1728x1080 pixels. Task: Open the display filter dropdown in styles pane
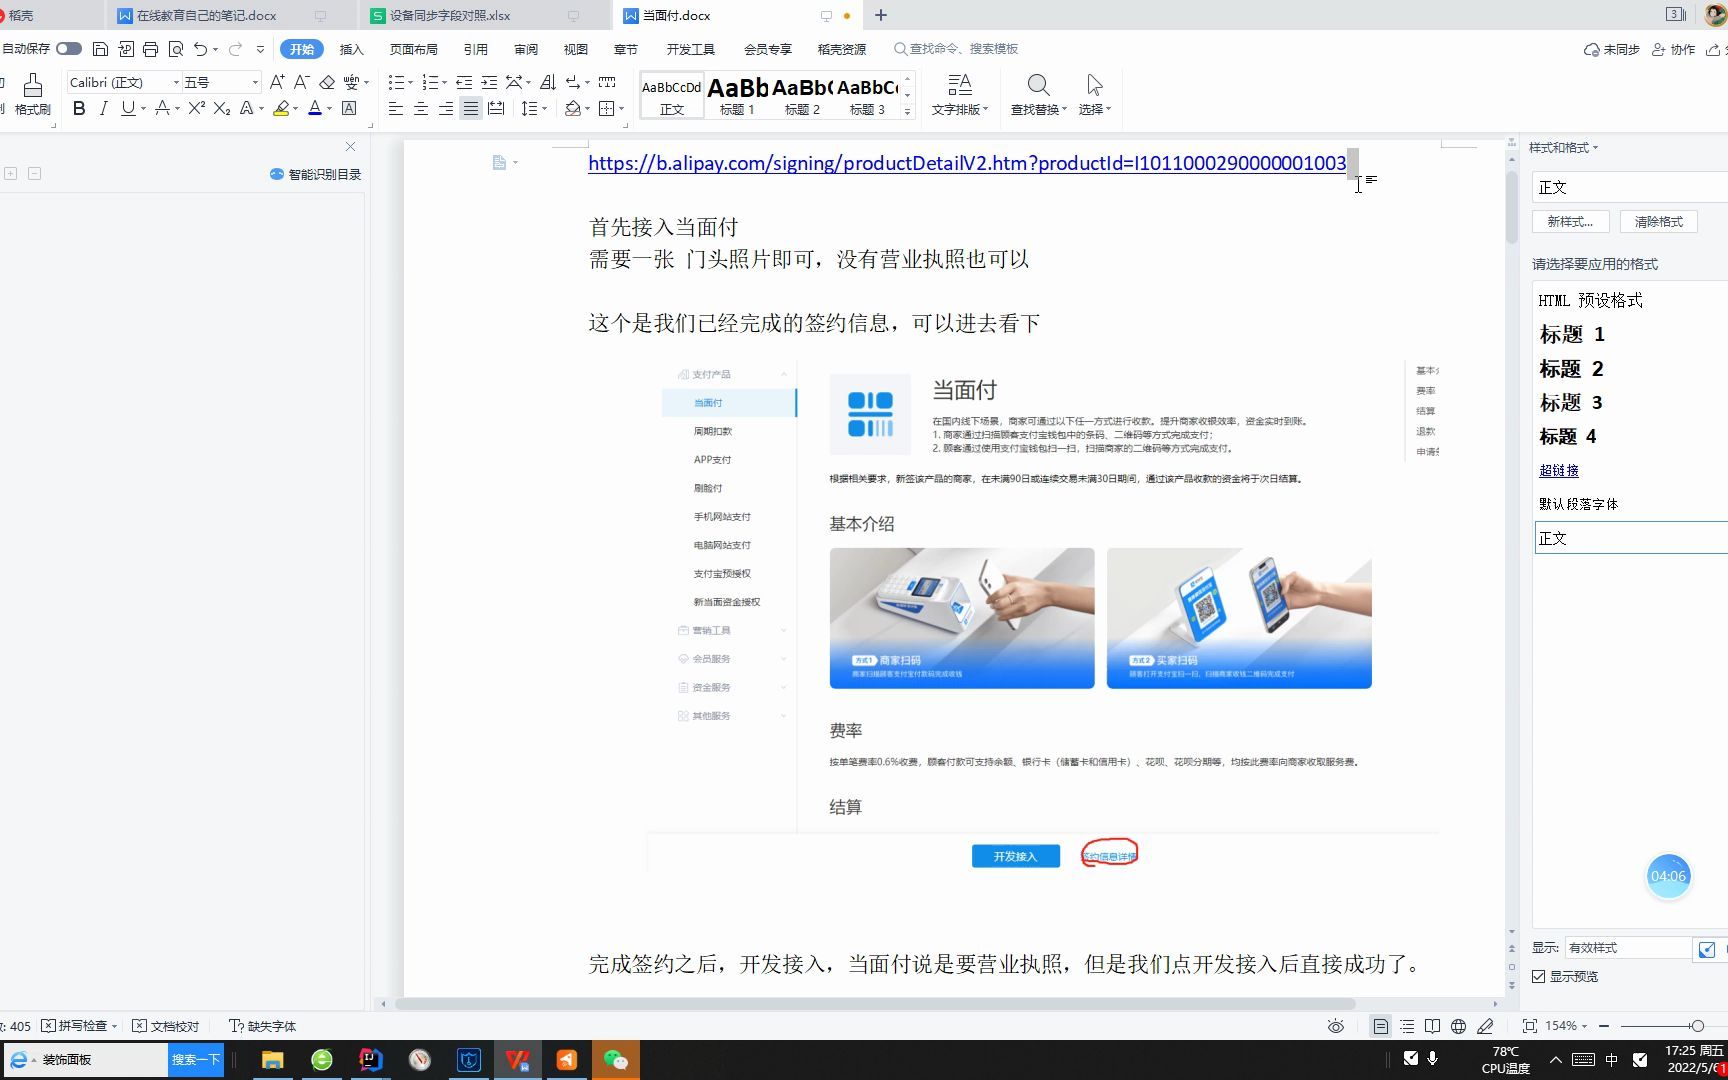click(x=1628, y=947)
